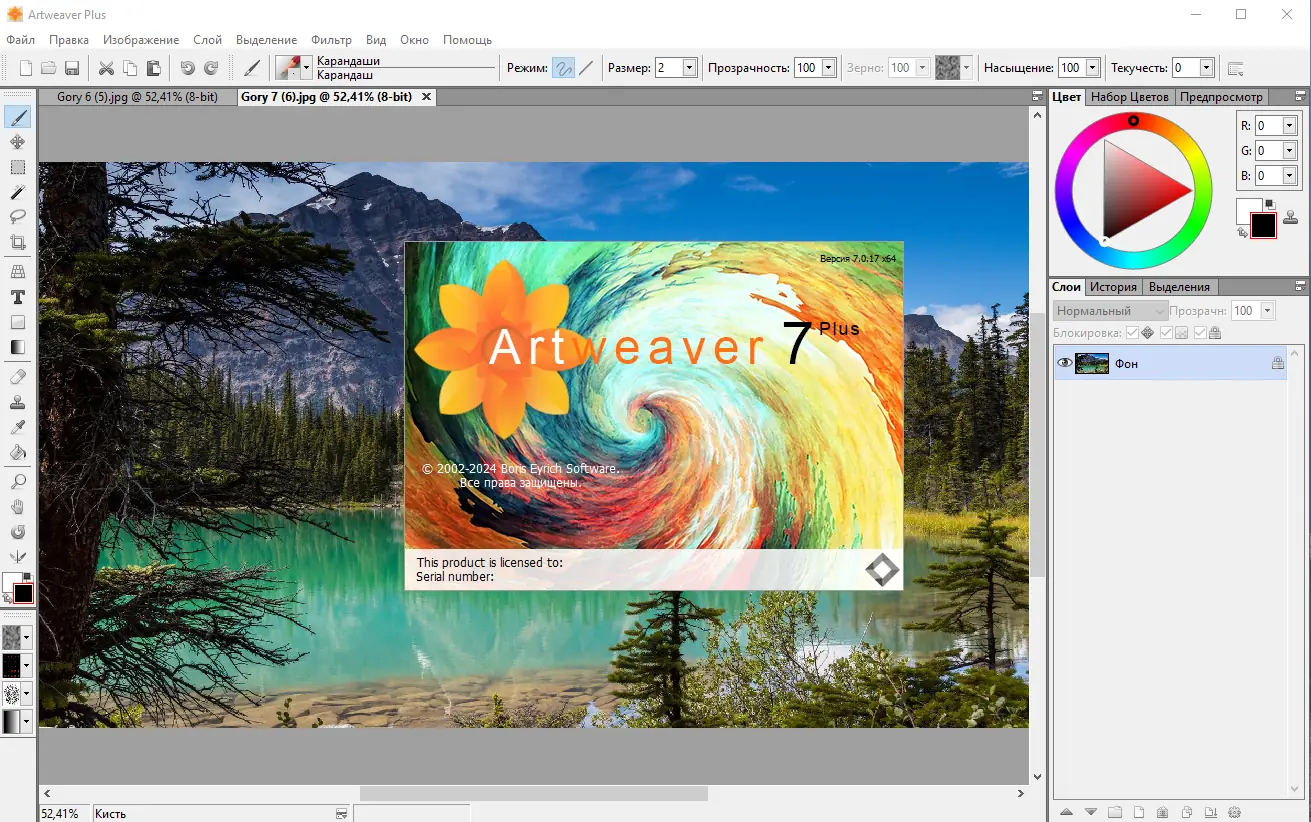Screen dimensions: 1311x822
Task: Open the R channel dropdown
Action: click(1289, 126)
